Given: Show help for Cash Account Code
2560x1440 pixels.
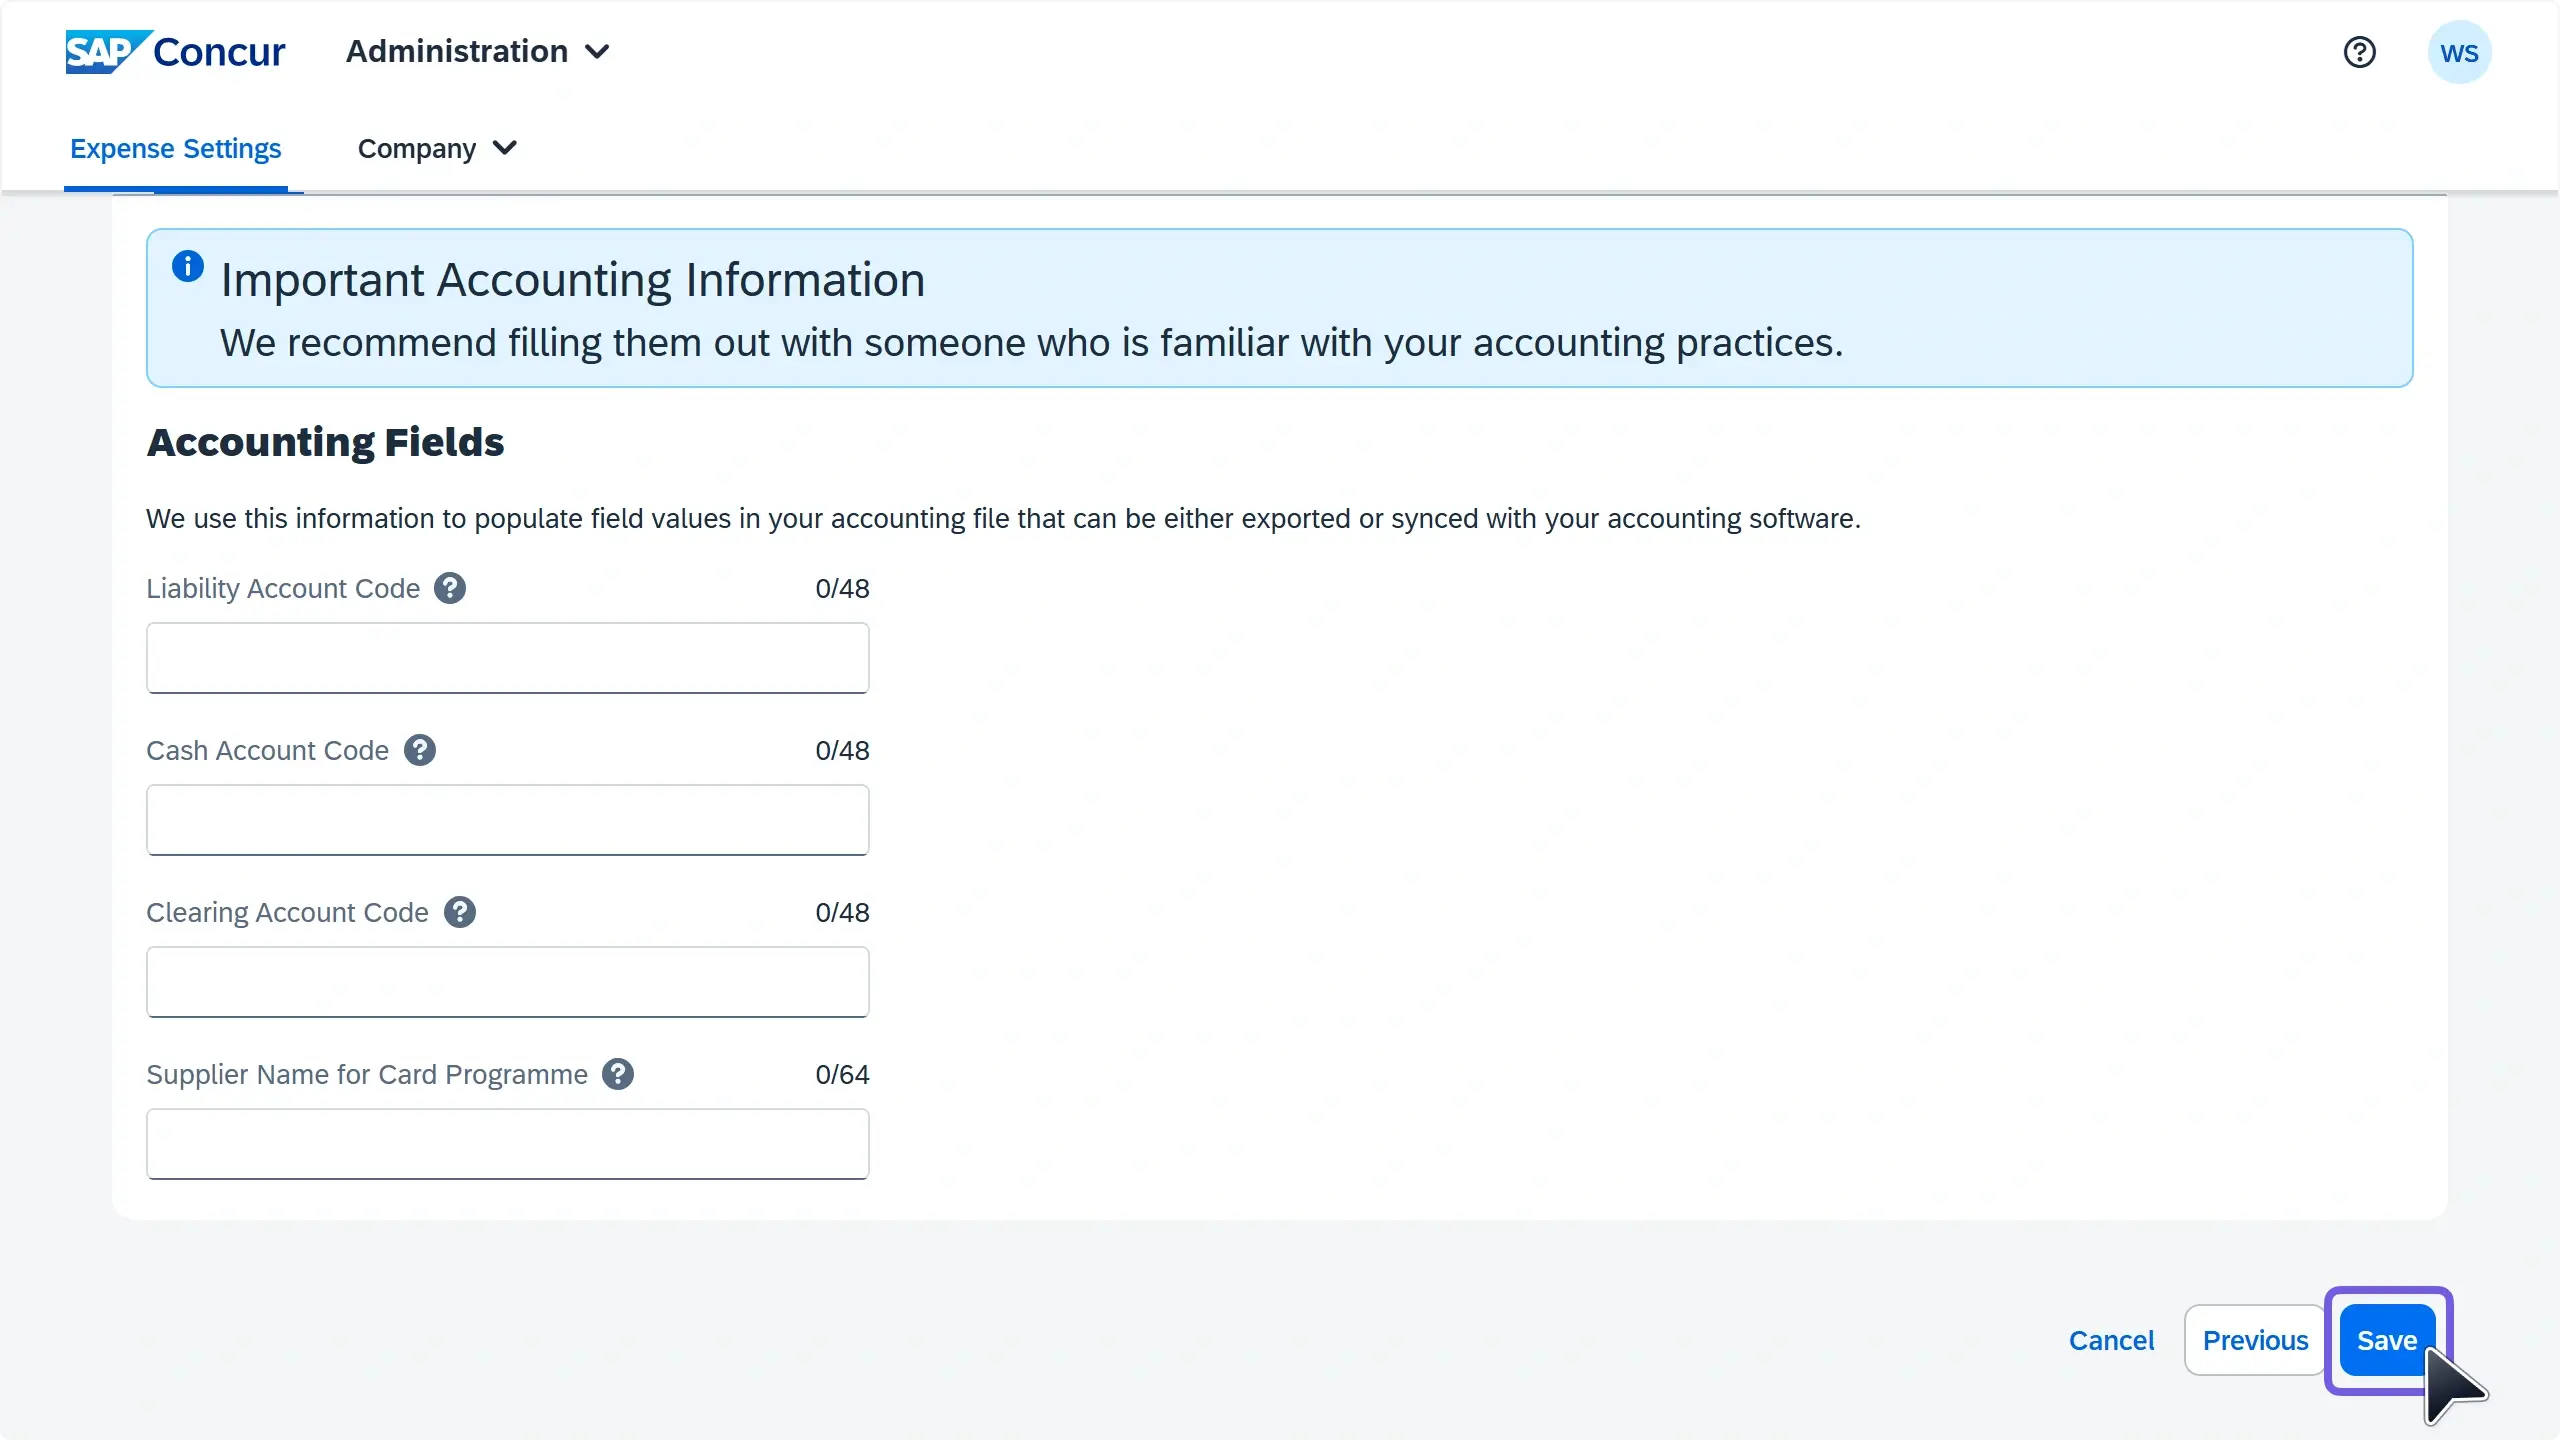Looking at the screenshot, I should 420,750.
